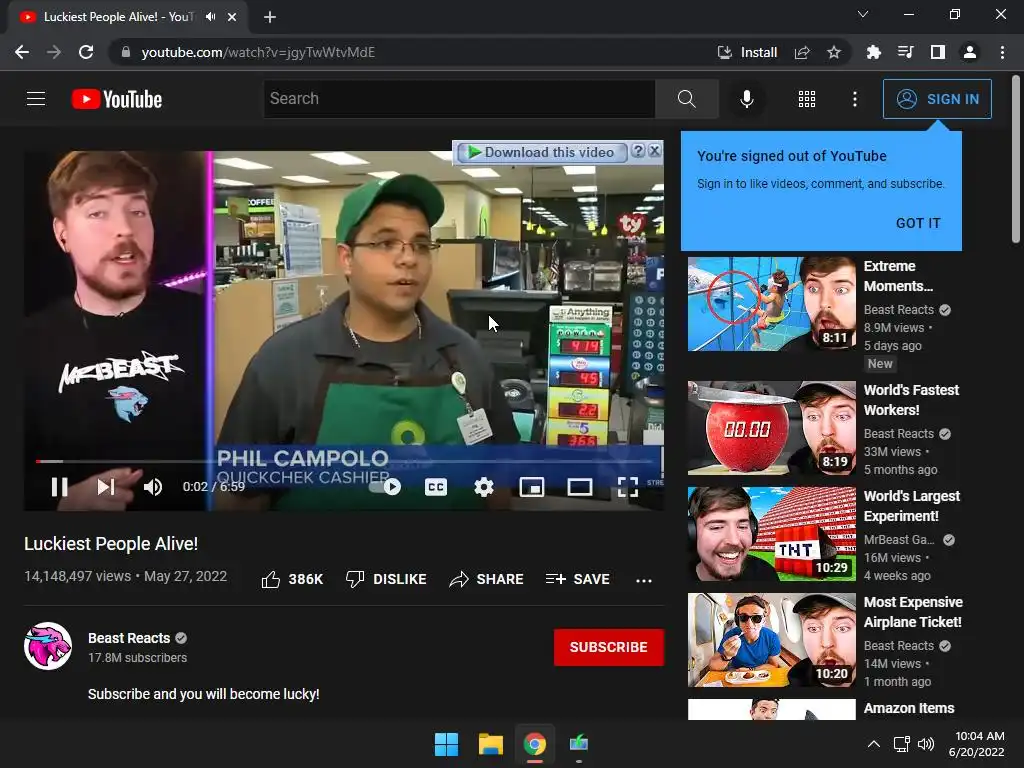
Task: Click the YouTube page scrollbar
Action: tap(1016, 160)
